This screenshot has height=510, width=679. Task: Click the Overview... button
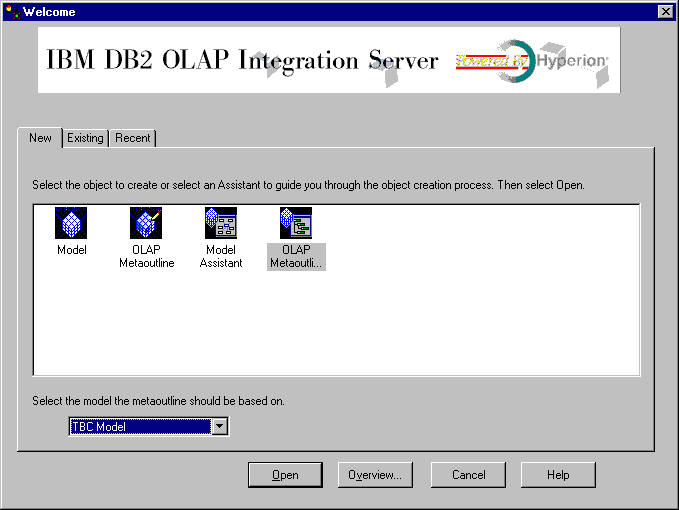click(375, 475)
